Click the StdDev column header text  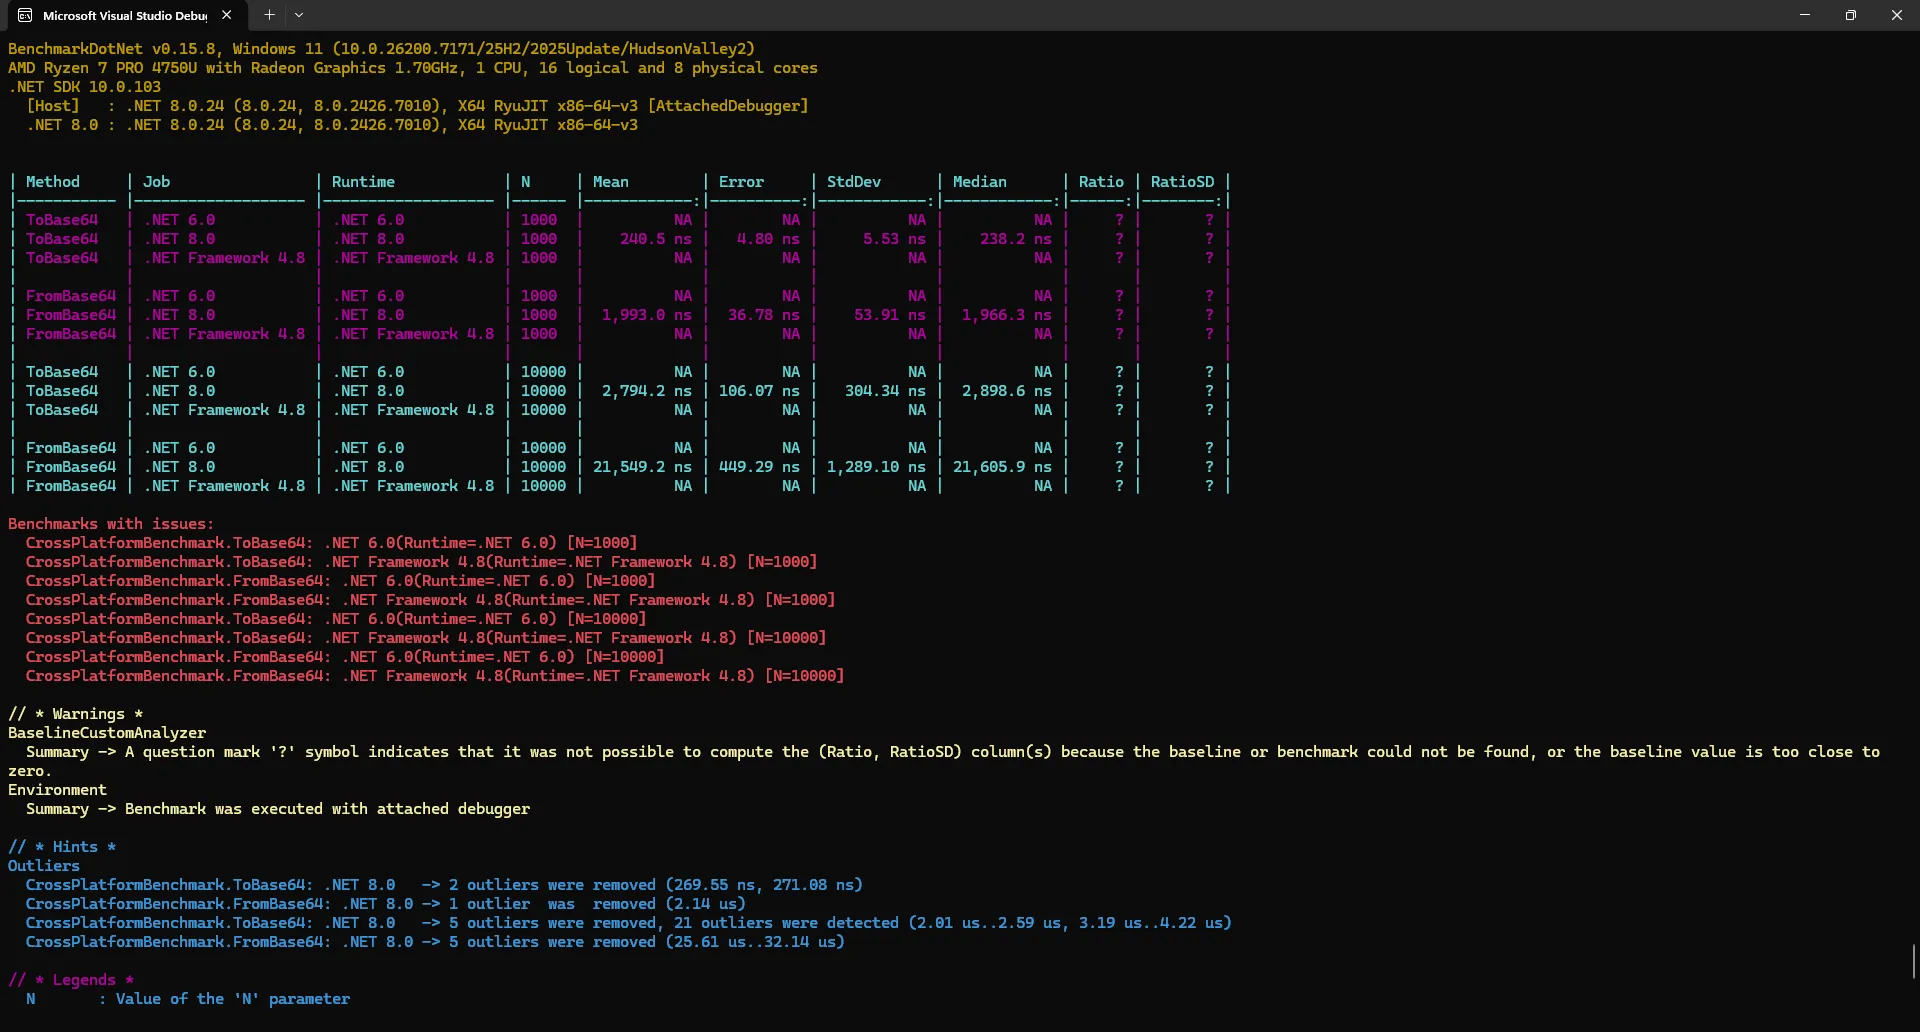(853, 182)
